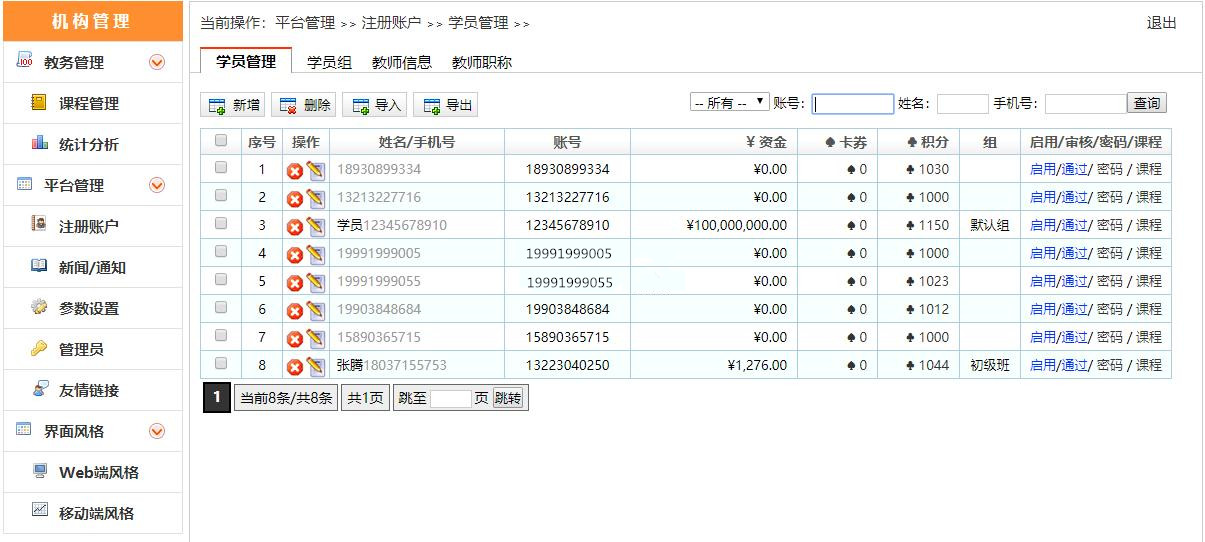Click the edit pencil icon for row 18930899334
Screen dimensions: 1205x542
[x=315, y=170]
